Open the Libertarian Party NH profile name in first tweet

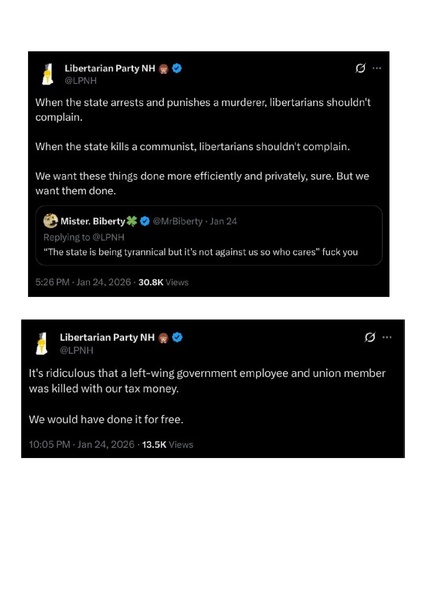[x=110, y=68]
